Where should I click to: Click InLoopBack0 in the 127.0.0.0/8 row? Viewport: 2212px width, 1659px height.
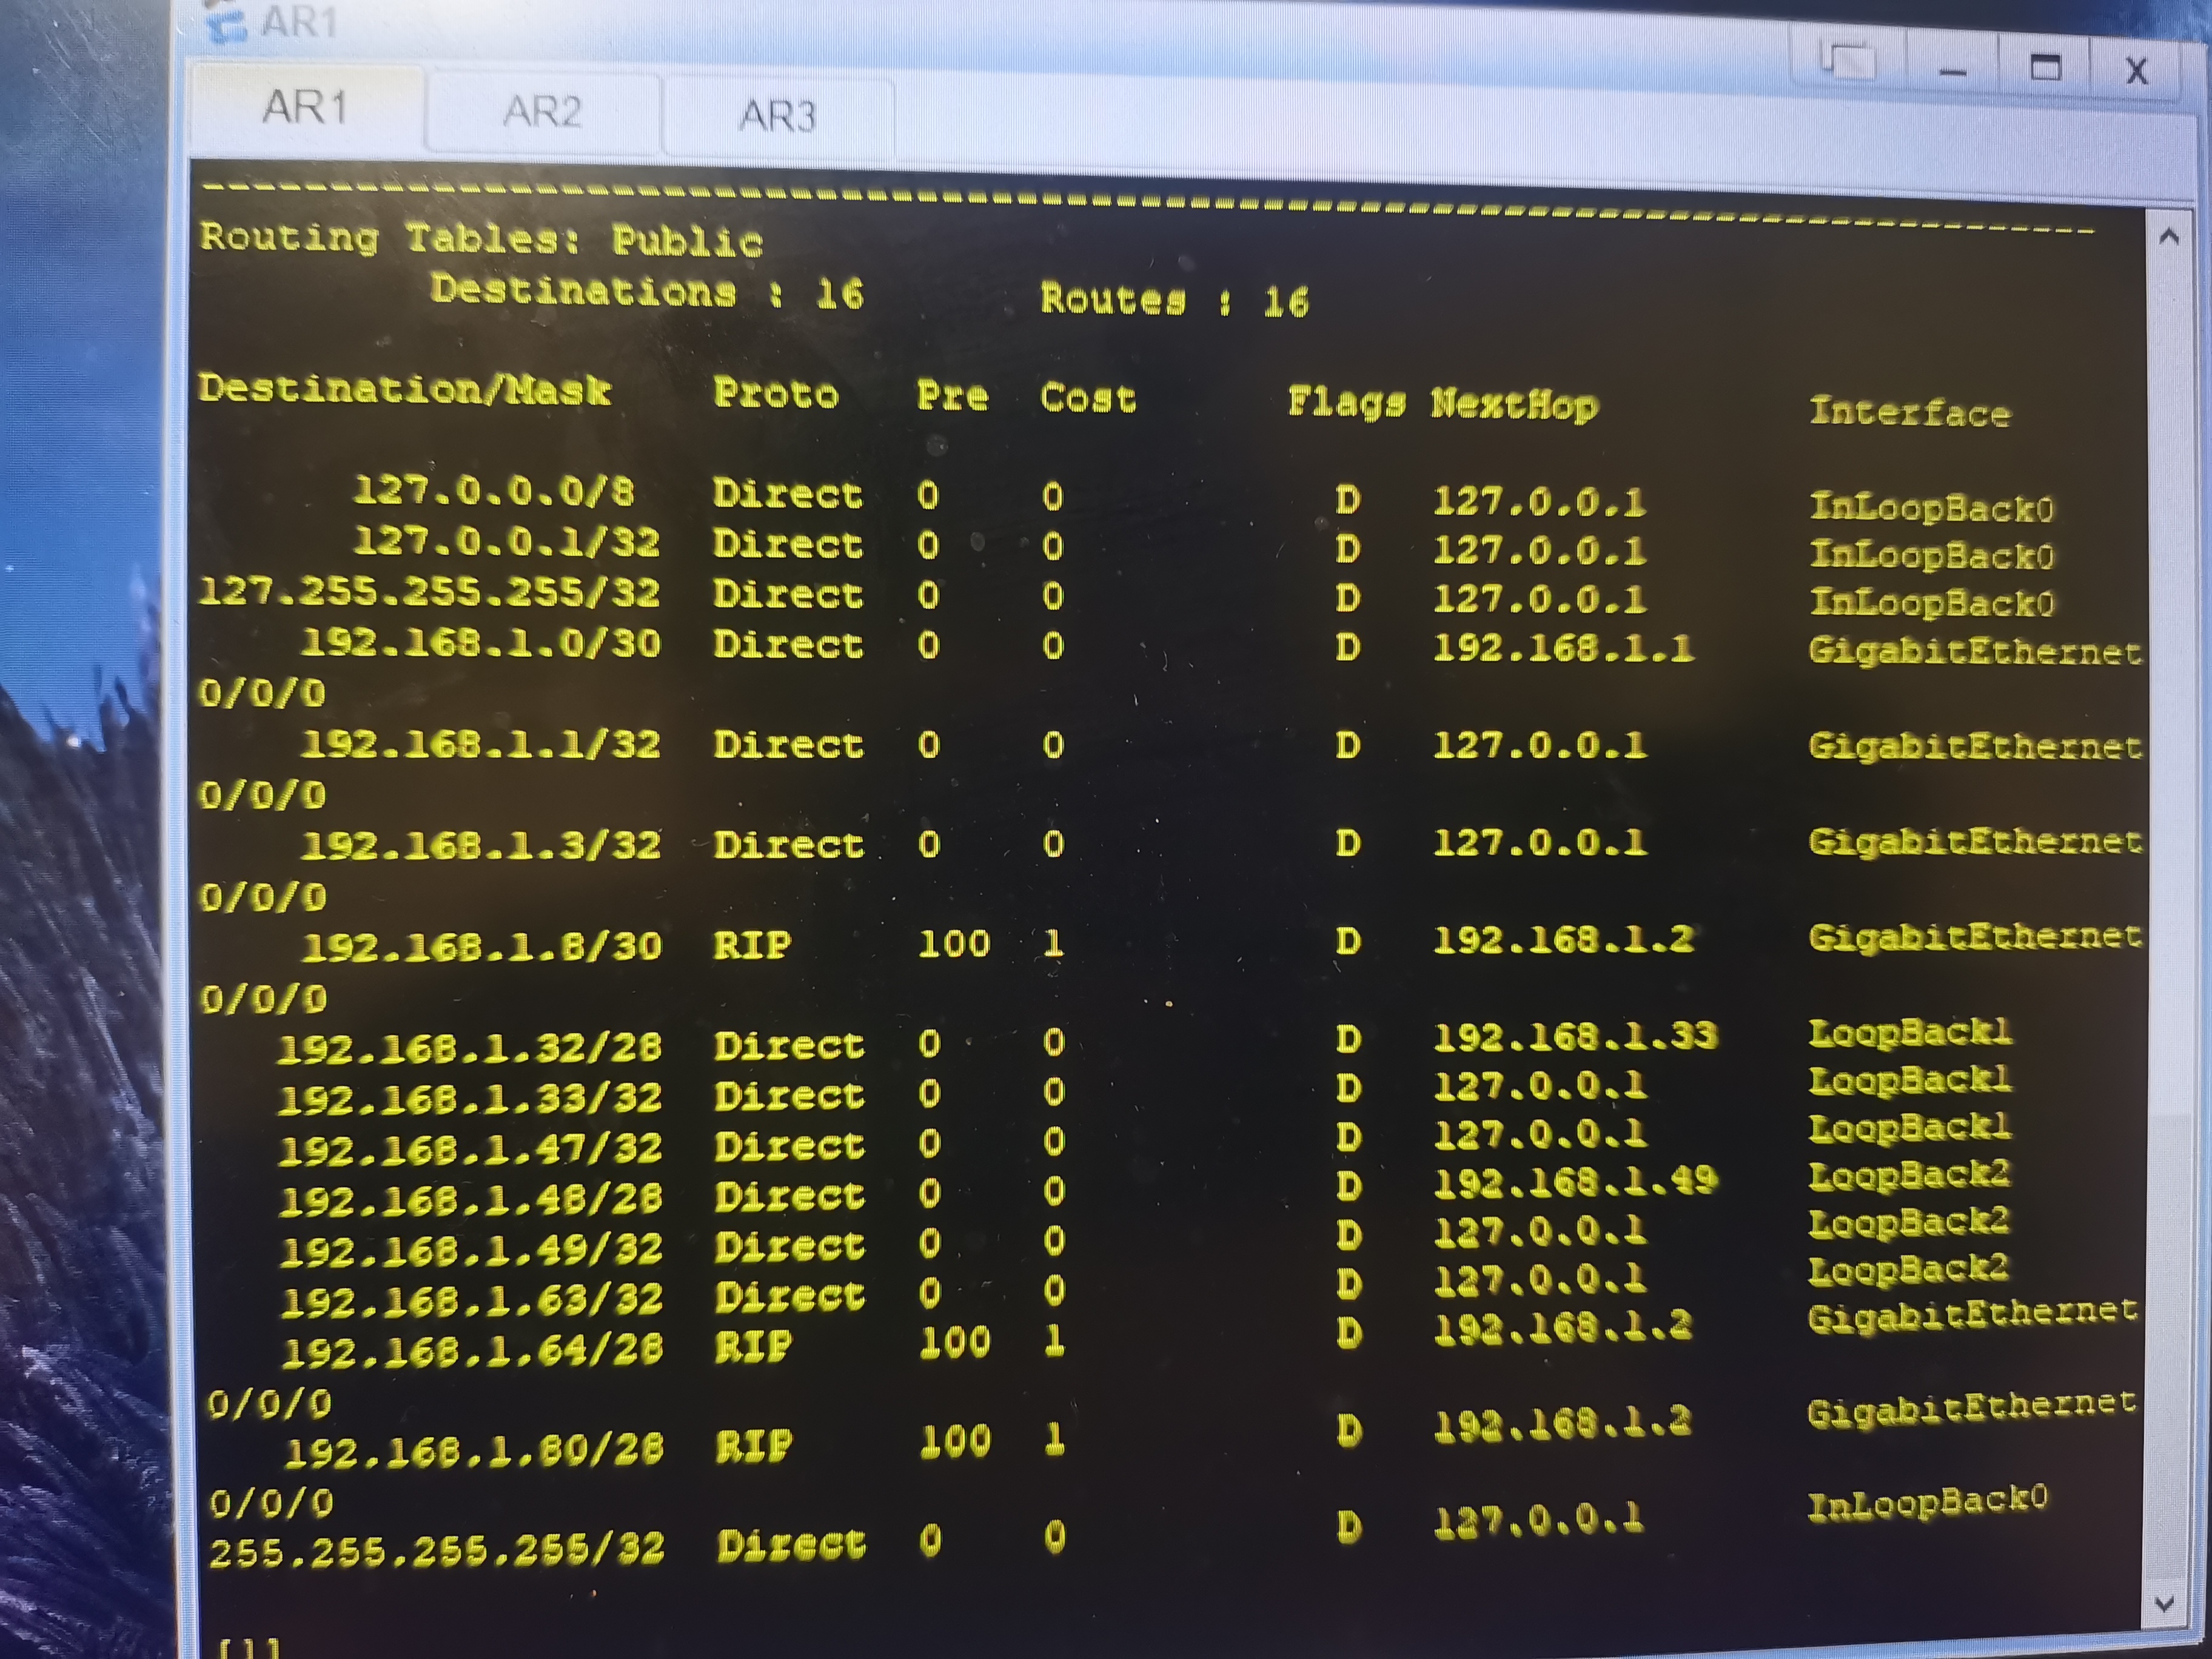(x=1932, y=508)
